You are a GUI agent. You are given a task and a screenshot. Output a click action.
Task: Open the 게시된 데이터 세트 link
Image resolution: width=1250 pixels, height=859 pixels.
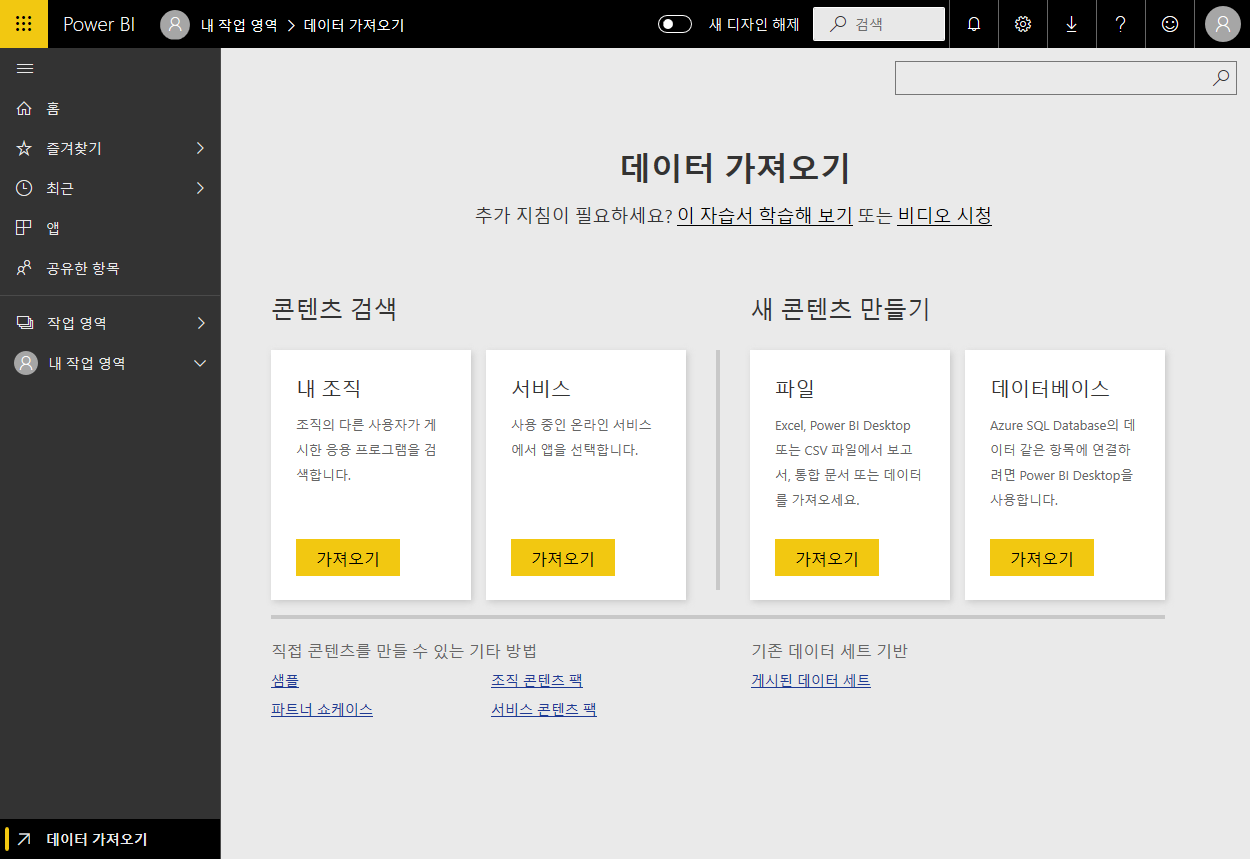(x=811, y=680)
